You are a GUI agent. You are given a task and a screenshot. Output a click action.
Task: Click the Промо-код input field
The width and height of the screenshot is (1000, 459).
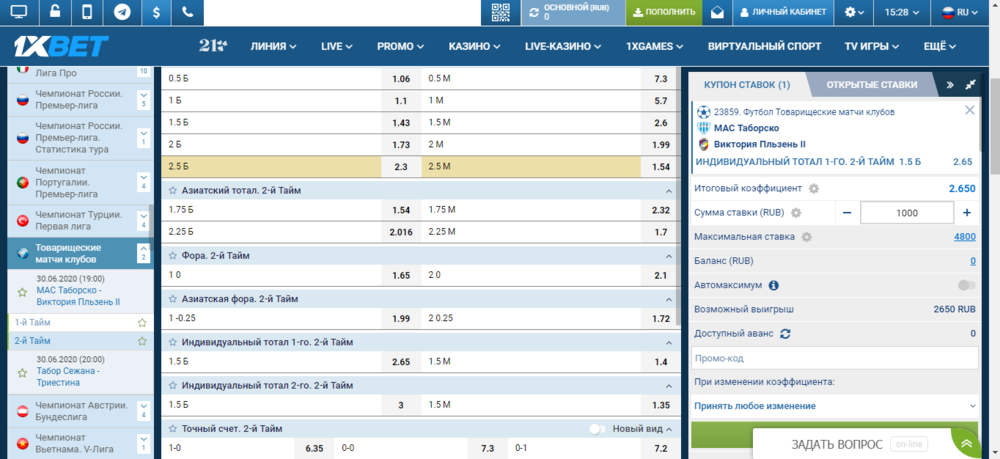[834, 358]
